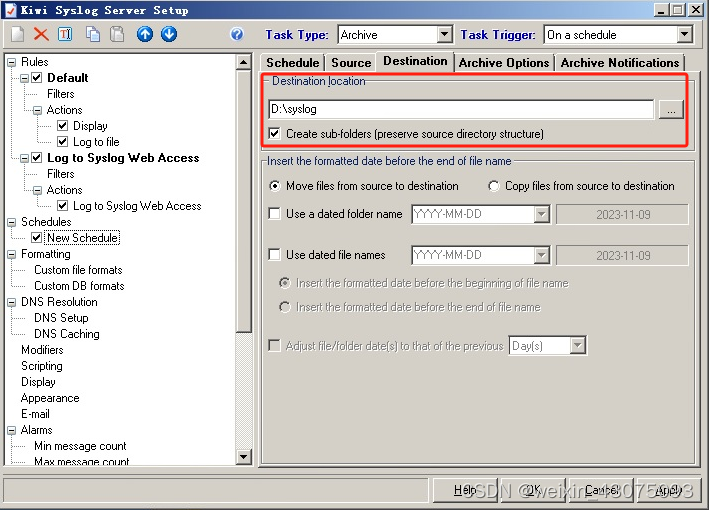The height and width of the screenshot is (510, 709).
Task: Select DNS Setup tree item
Action: point(61,318)
